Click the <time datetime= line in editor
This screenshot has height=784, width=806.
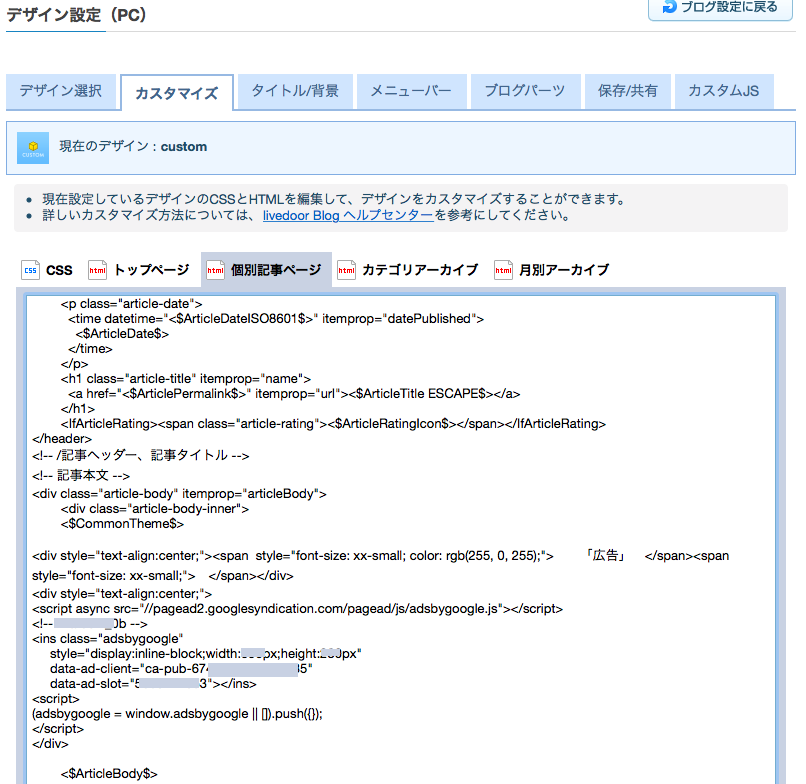[x=276, y=319]
